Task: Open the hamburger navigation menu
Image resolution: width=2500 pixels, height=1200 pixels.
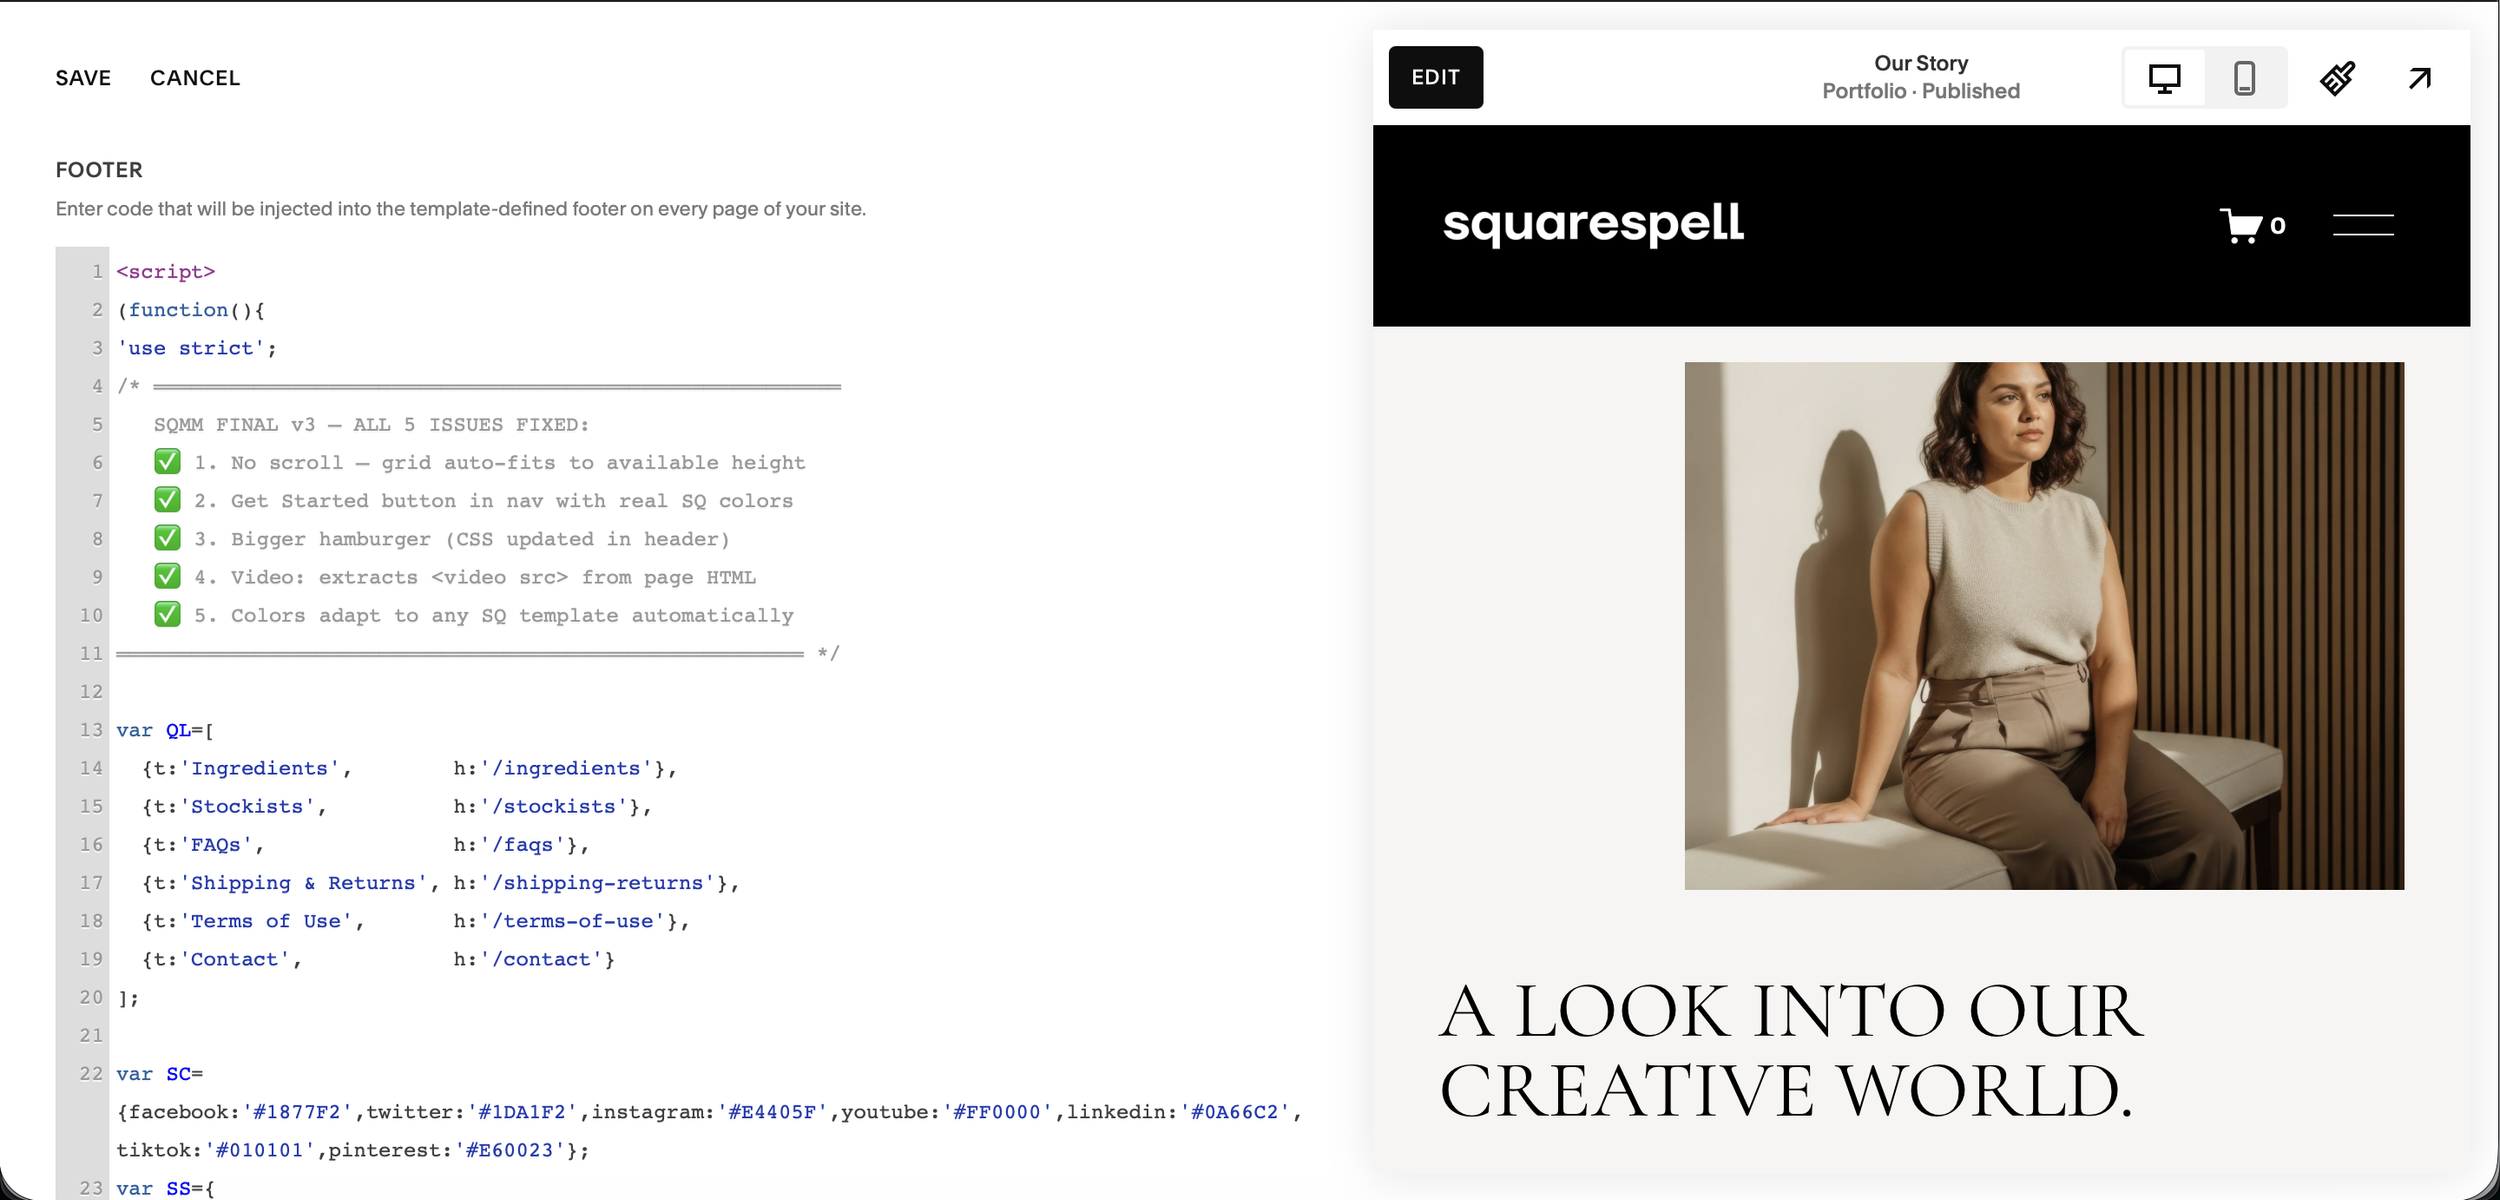Action: 2364,224
